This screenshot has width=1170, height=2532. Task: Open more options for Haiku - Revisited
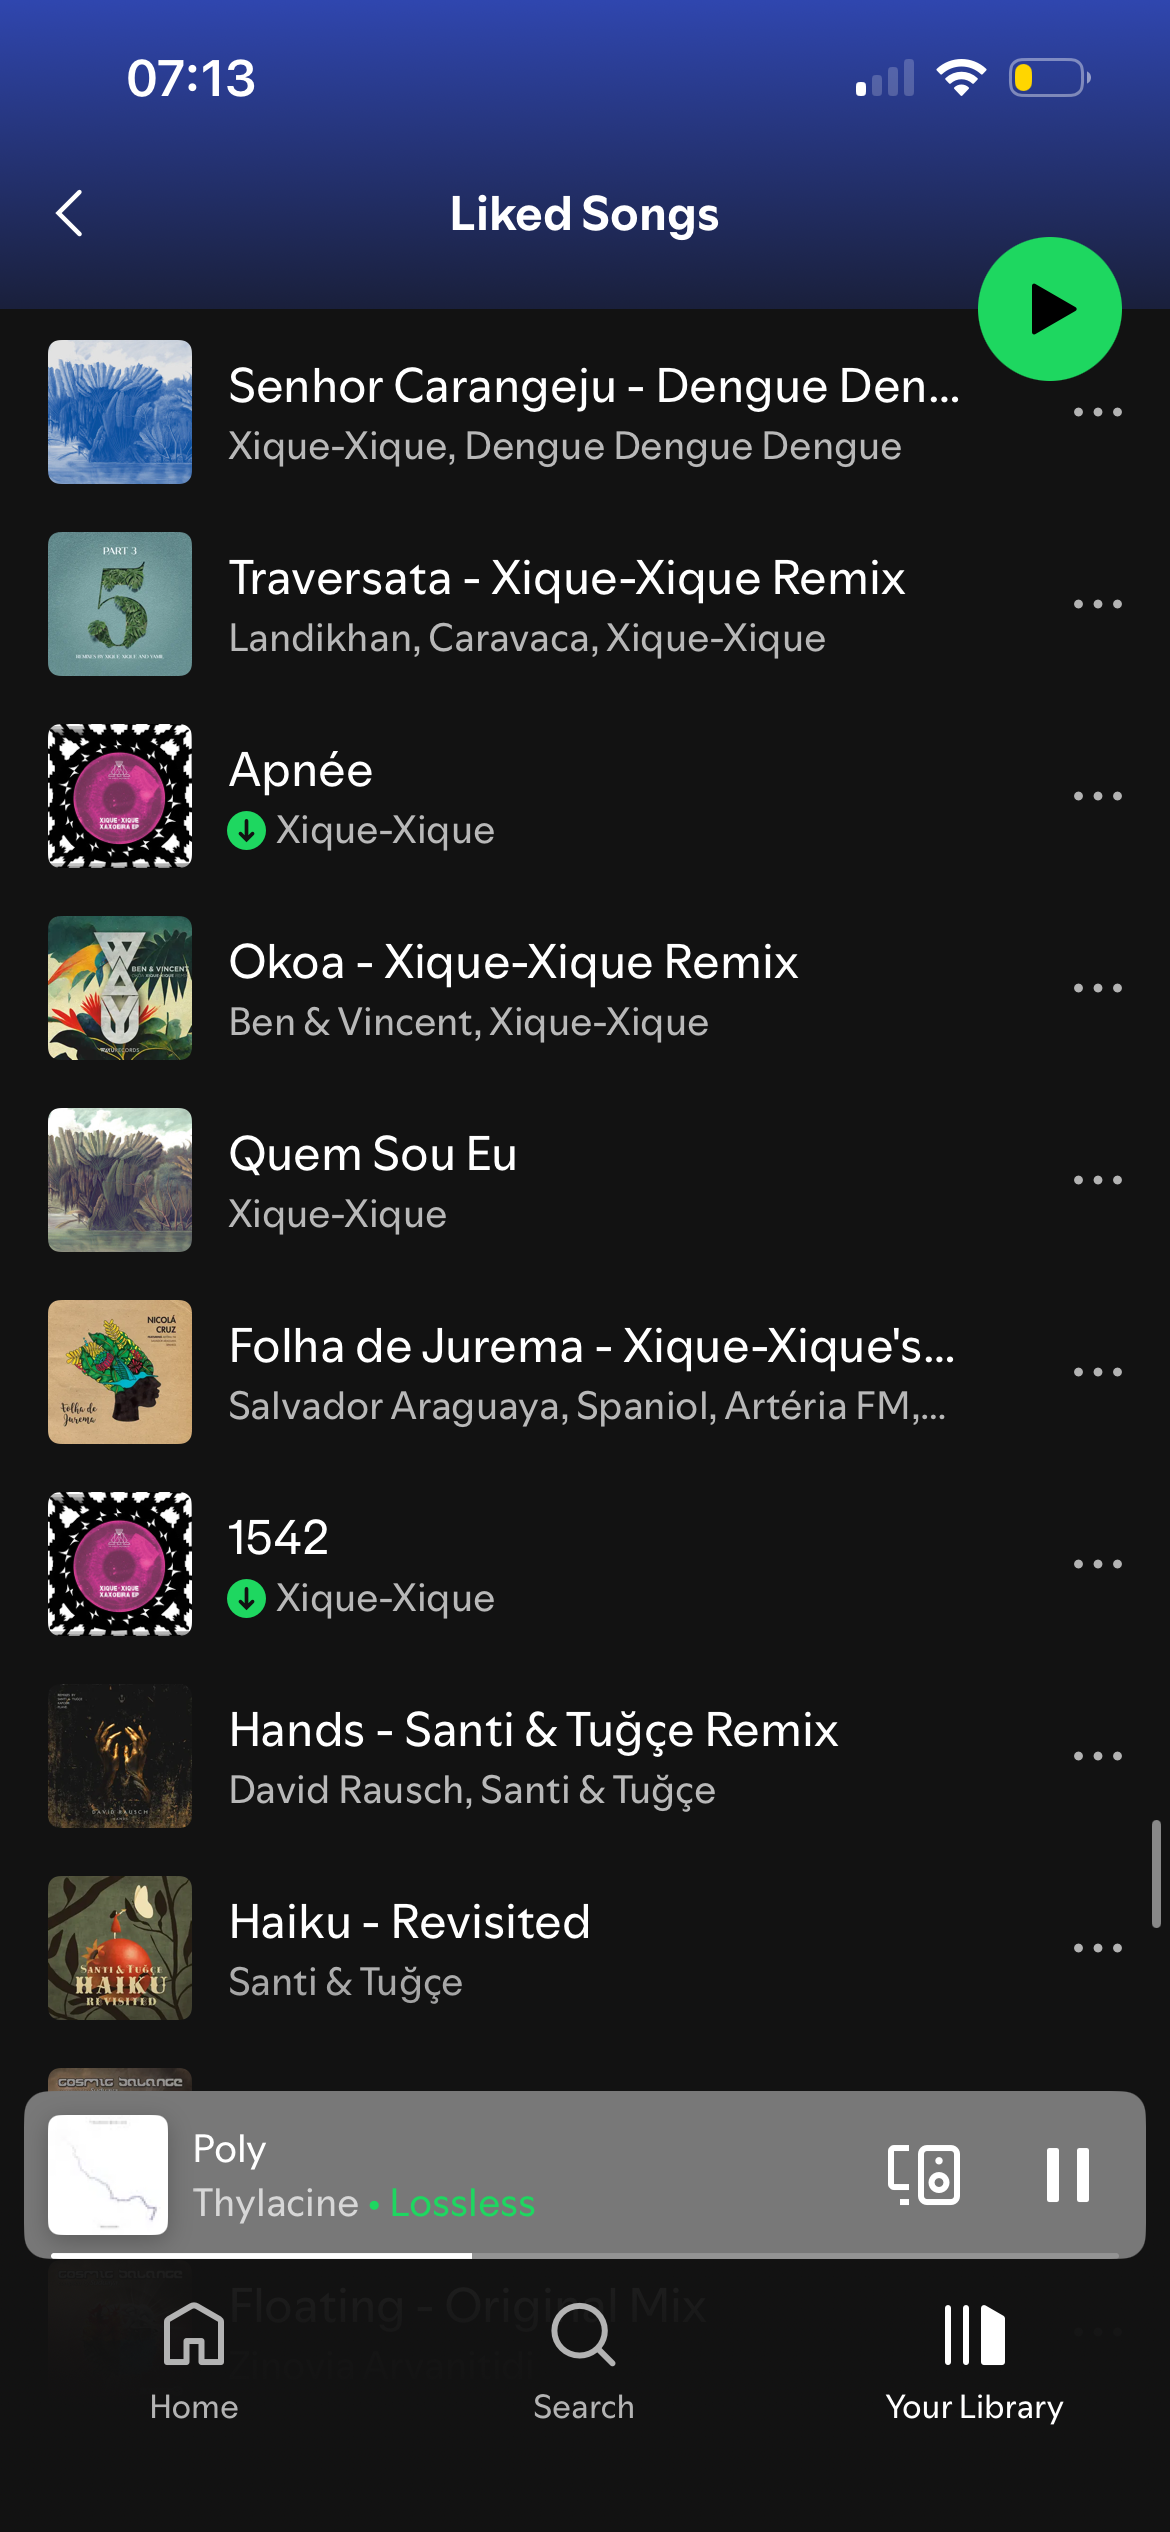click(1097, 1948)
